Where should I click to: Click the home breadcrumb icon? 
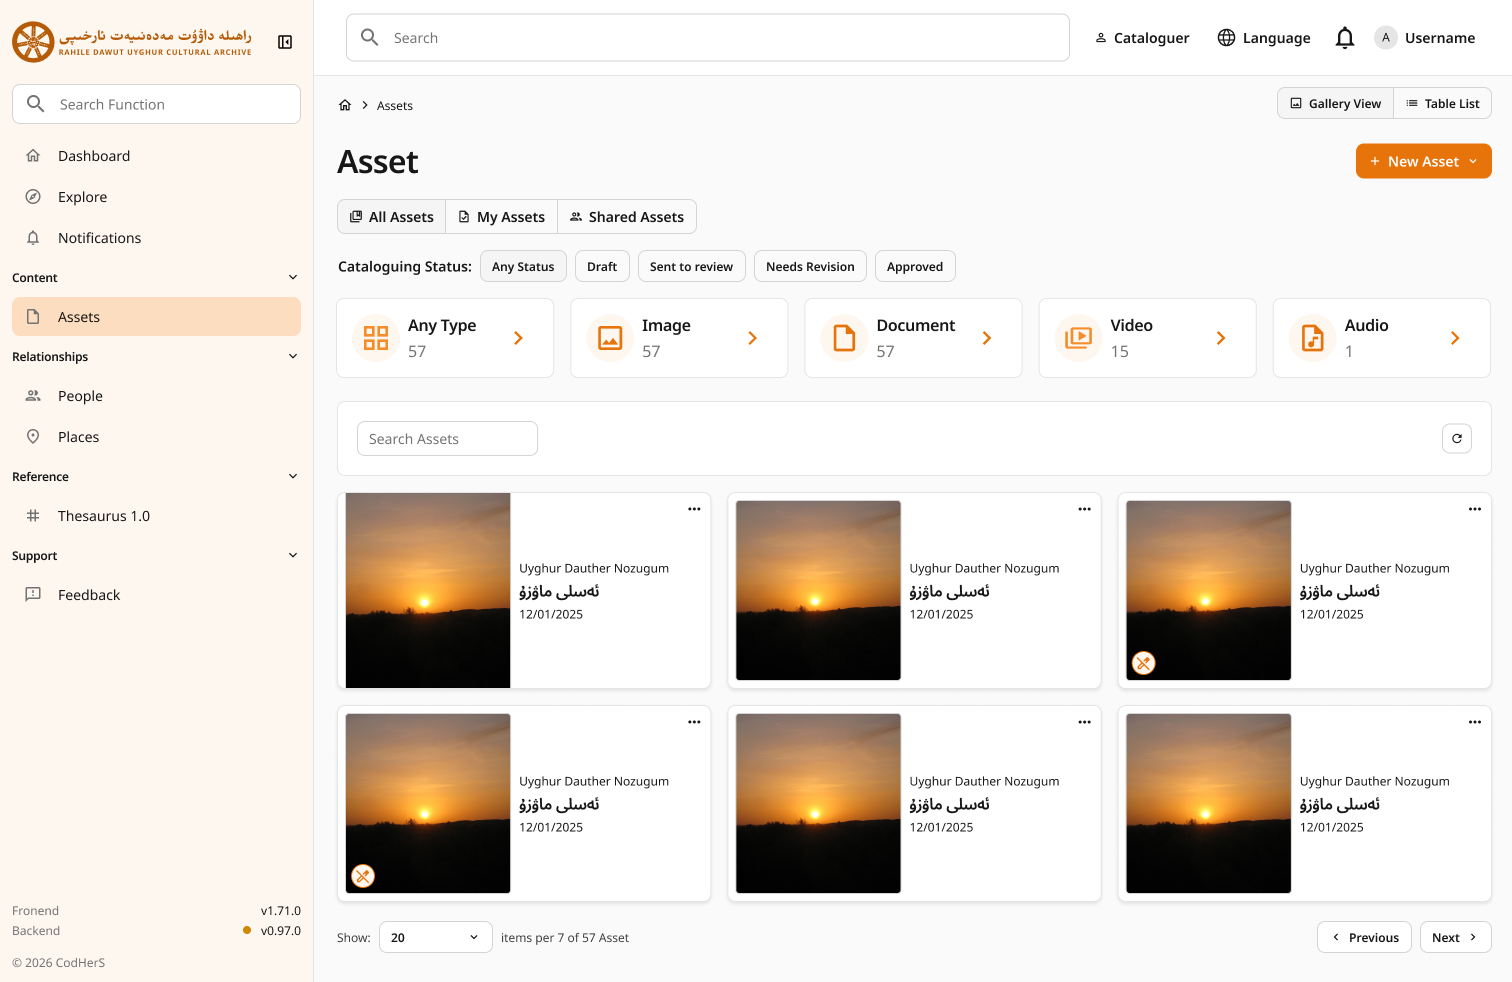pyautogui.click(x=345, y=105)
